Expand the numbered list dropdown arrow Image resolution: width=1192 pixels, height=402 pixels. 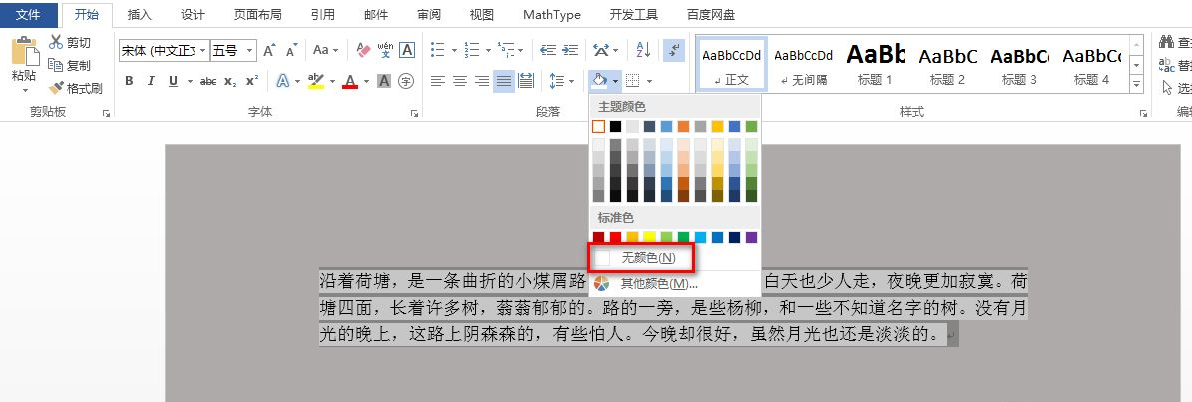[x=487, y=51]
